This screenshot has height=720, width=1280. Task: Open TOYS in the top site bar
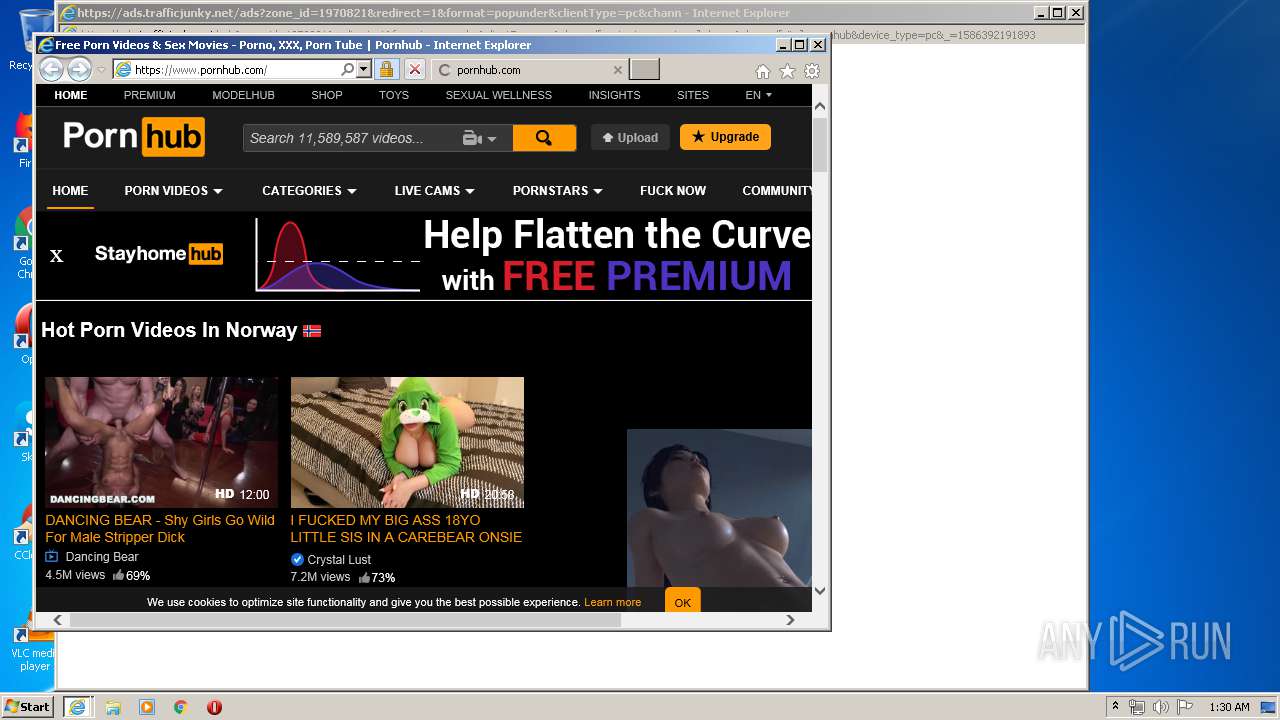click(394, 95)
